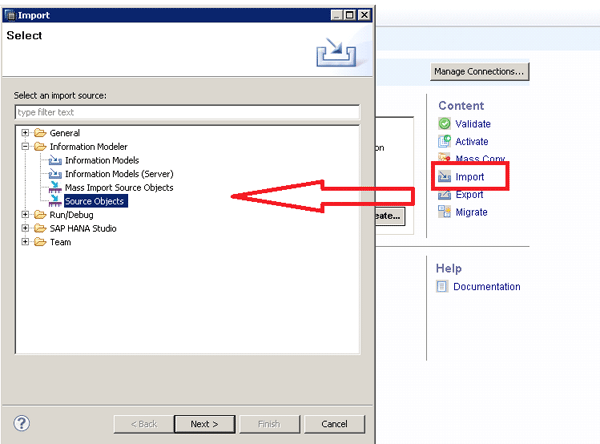This screenshot has width=600, height=444.
Task: Click the SAP HANA Studio folder icon
Action: click(40, 229)
